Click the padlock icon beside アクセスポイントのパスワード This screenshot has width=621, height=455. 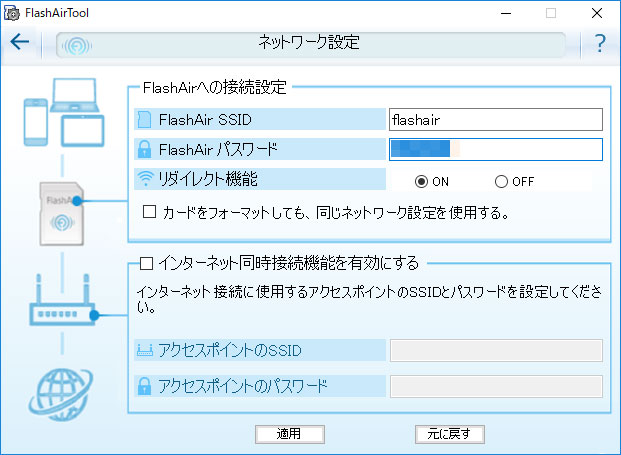(145, 386)
